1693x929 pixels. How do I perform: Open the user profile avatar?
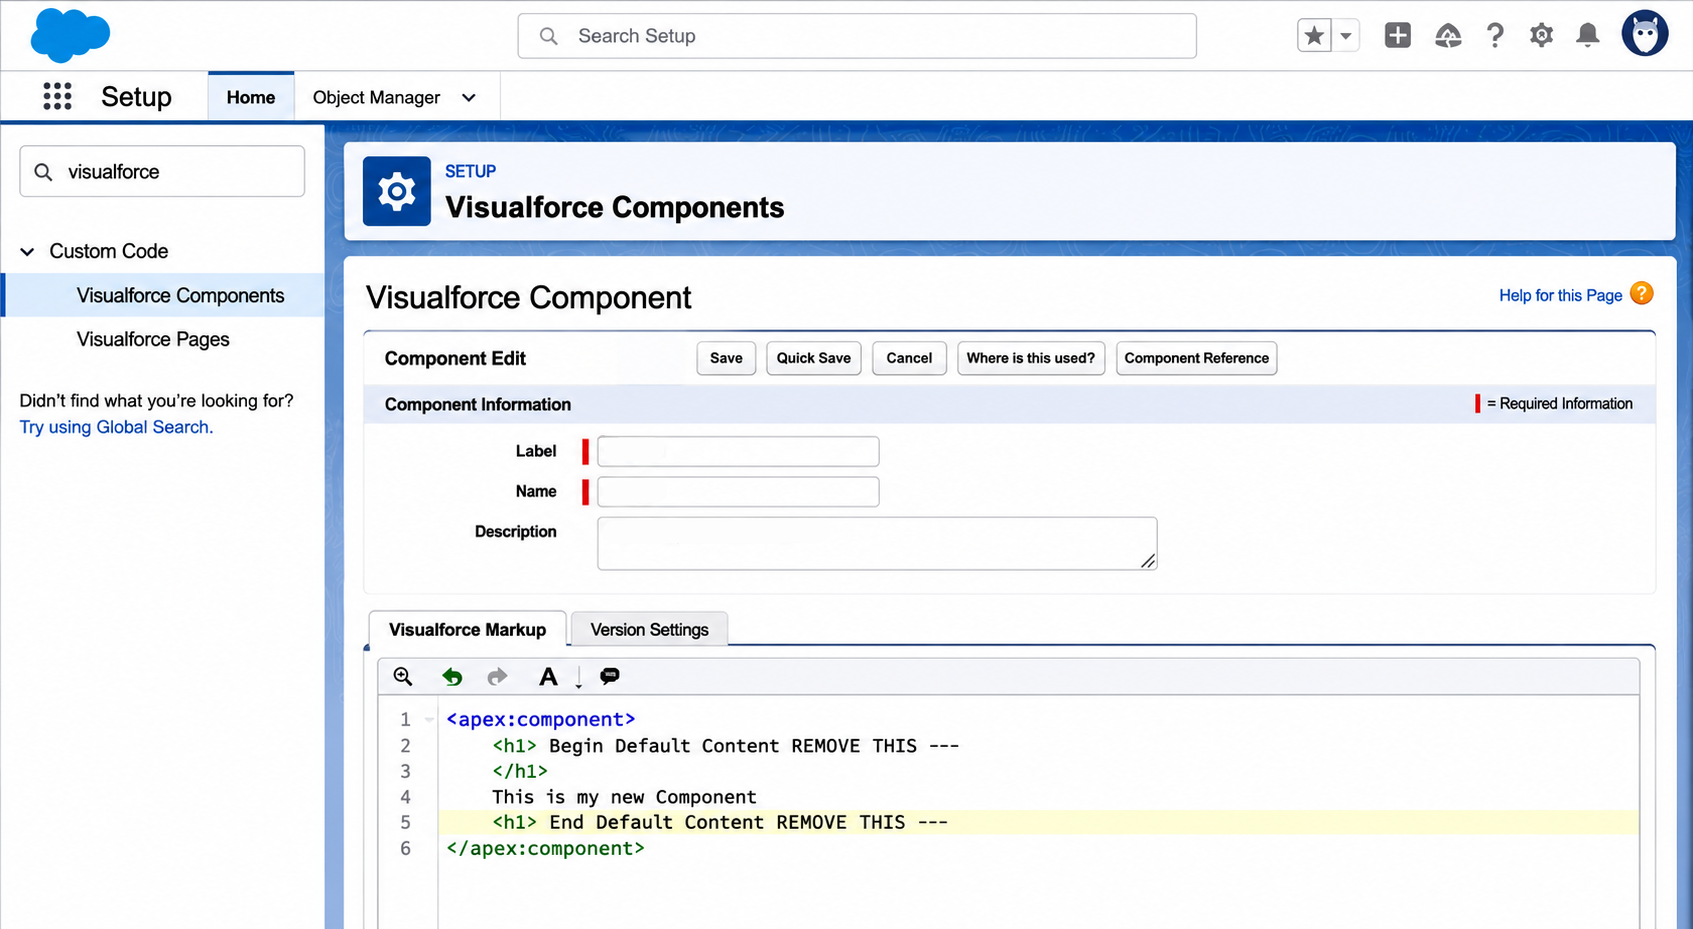tap(1644, 34)
